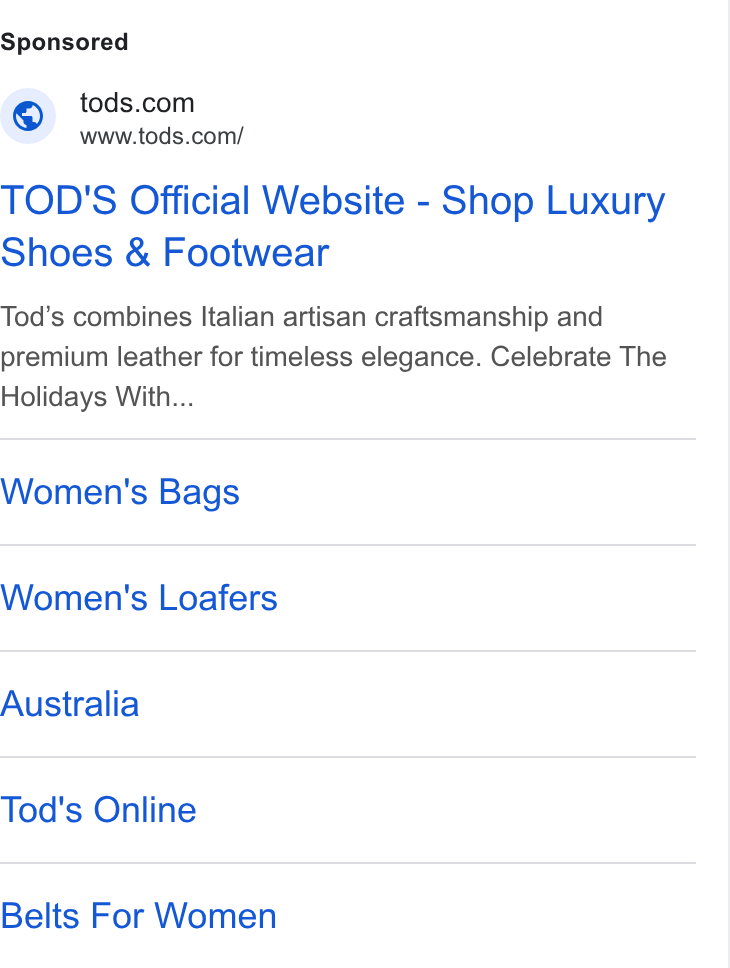The height and width of the screenshot is (968, 730).
Task: Click the tods.com site name
Action: click(x=137, y=103)
